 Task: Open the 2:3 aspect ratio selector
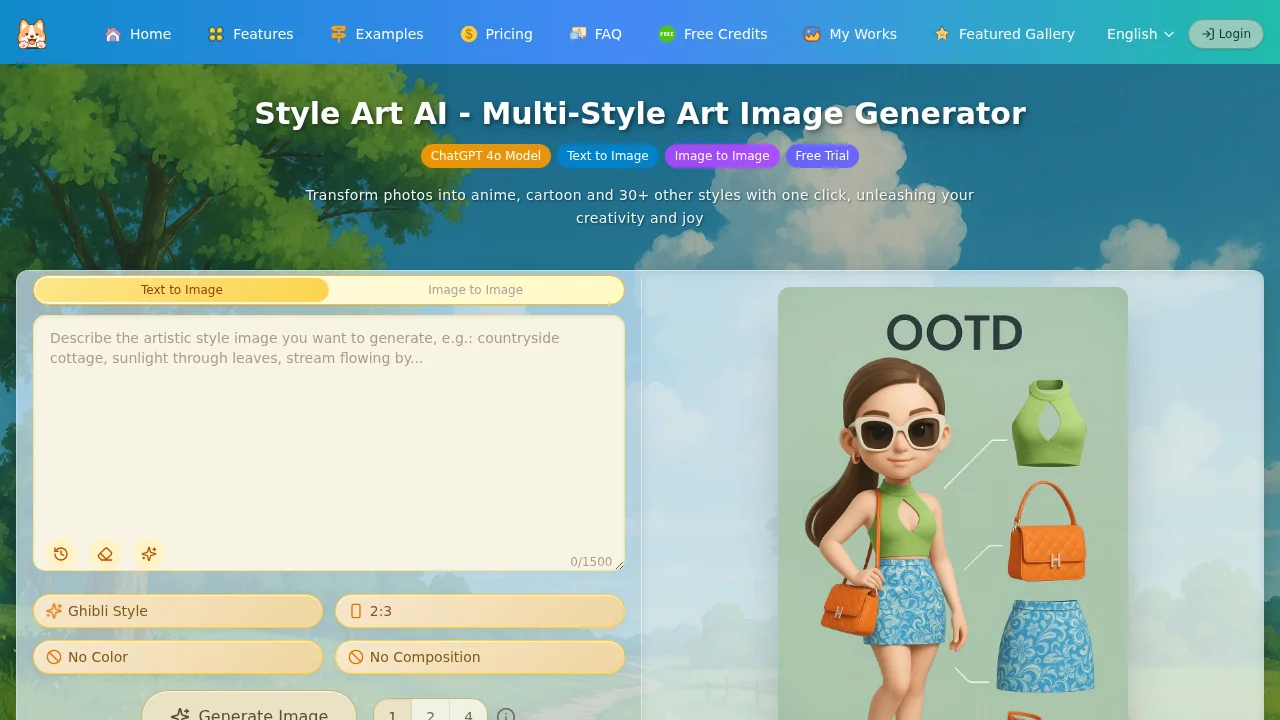[479, 611]
